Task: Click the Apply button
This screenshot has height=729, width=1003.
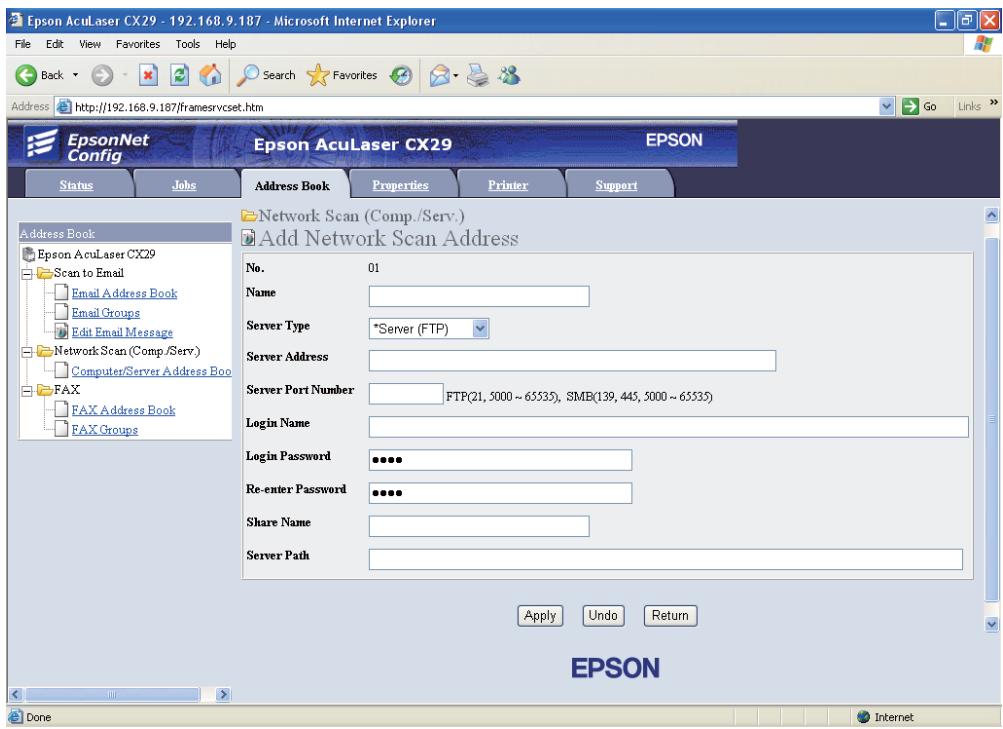Action: [540, 616]
